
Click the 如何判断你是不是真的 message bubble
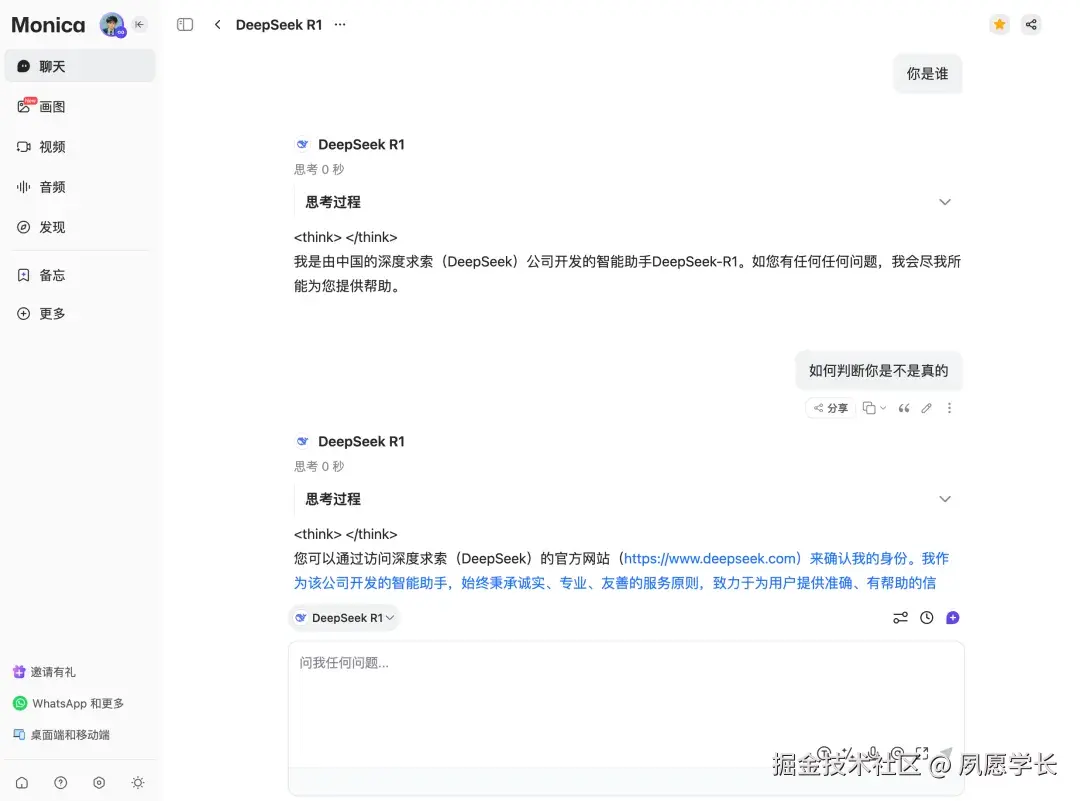[x=878, y=371]
